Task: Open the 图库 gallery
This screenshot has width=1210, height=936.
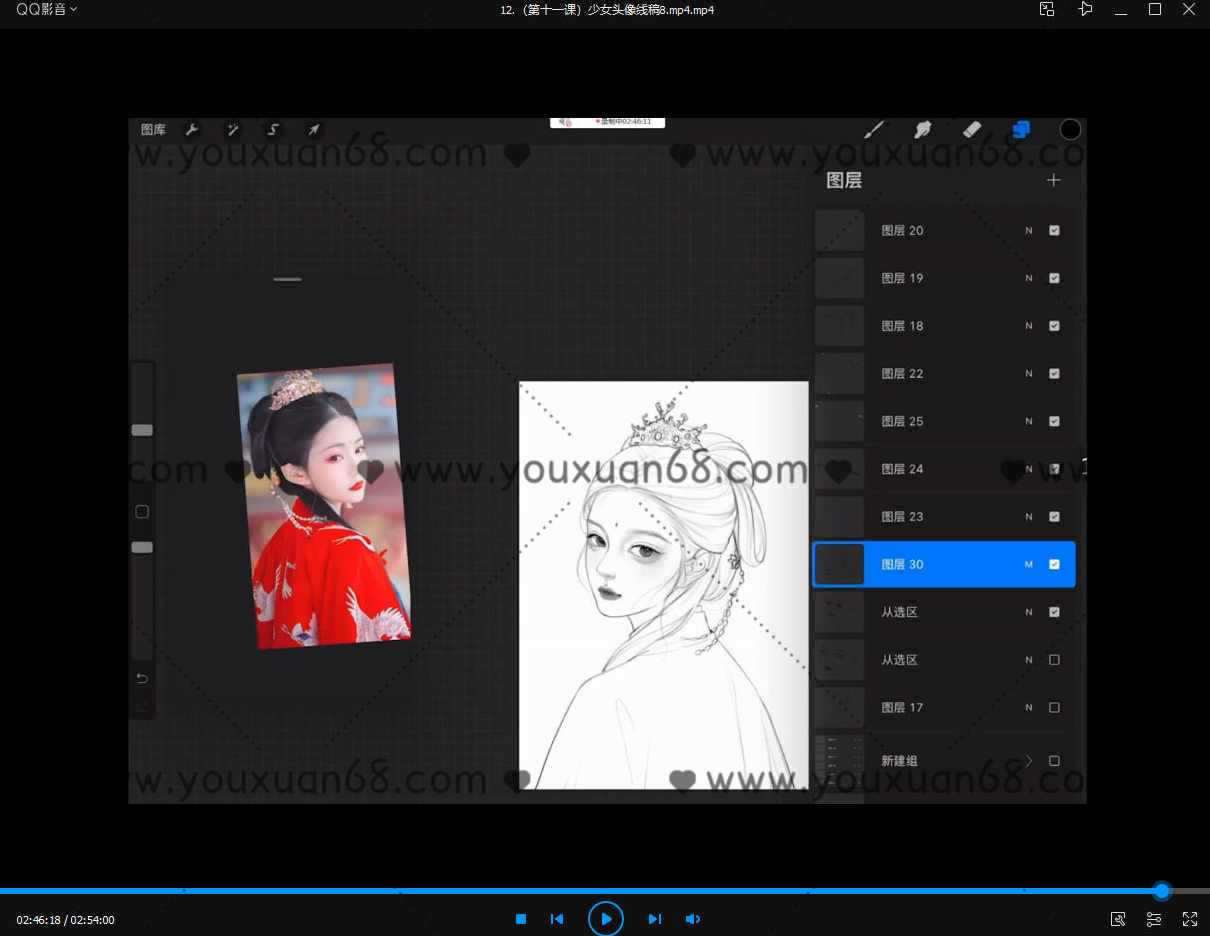Action: coord(153,130)
